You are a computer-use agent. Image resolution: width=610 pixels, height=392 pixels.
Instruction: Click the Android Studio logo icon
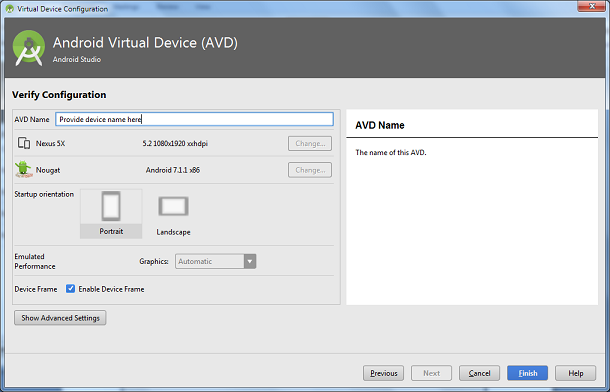pyautogui.click(x=28, y=48)
